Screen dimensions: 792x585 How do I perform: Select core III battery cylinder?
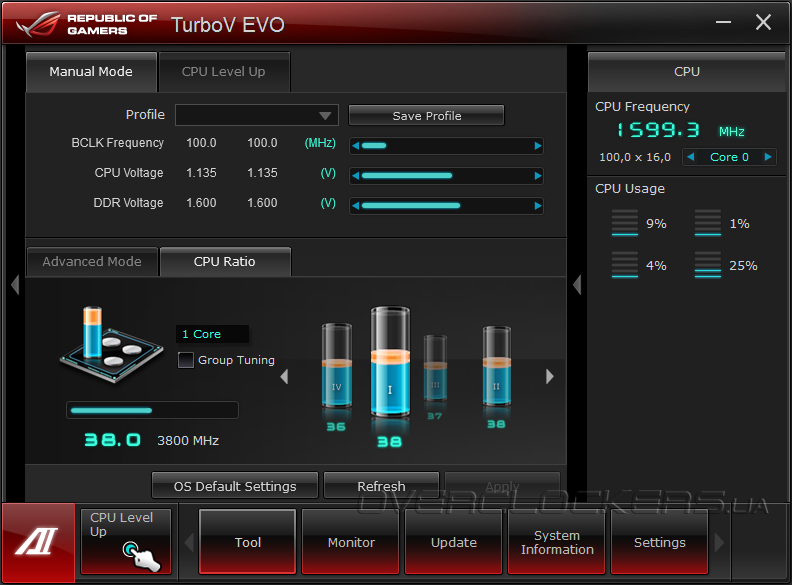(435, 368)
